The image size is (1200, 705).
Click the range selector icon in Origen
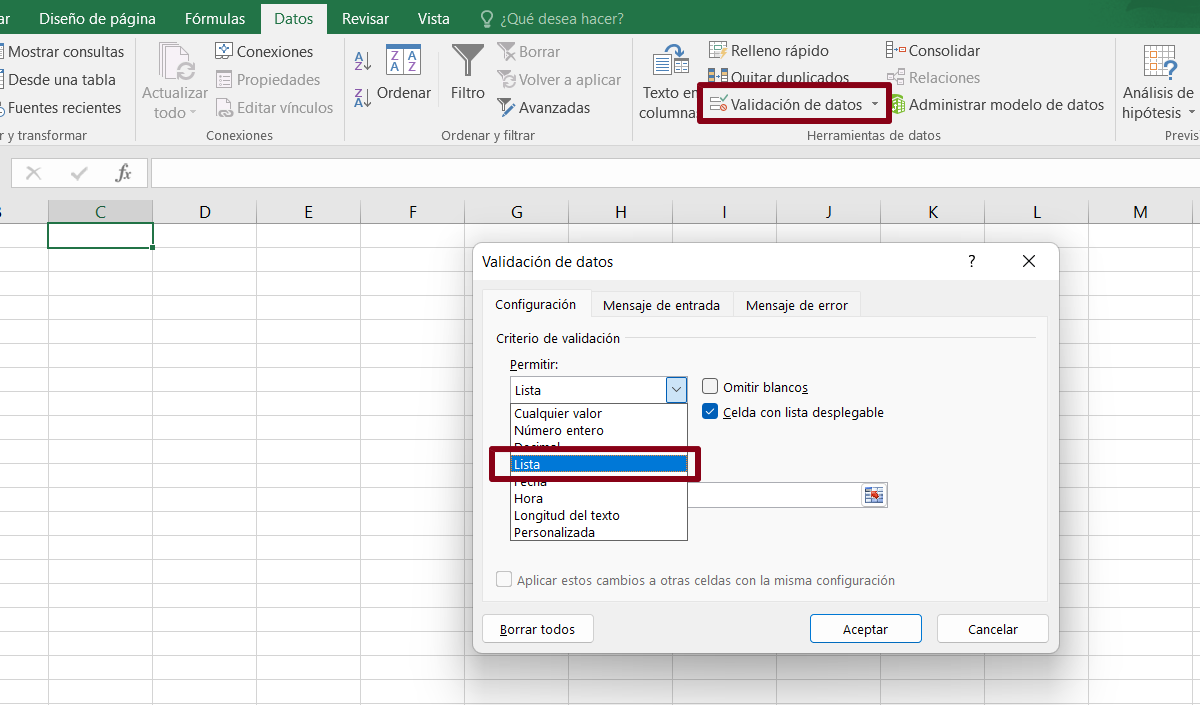(875, 495)
